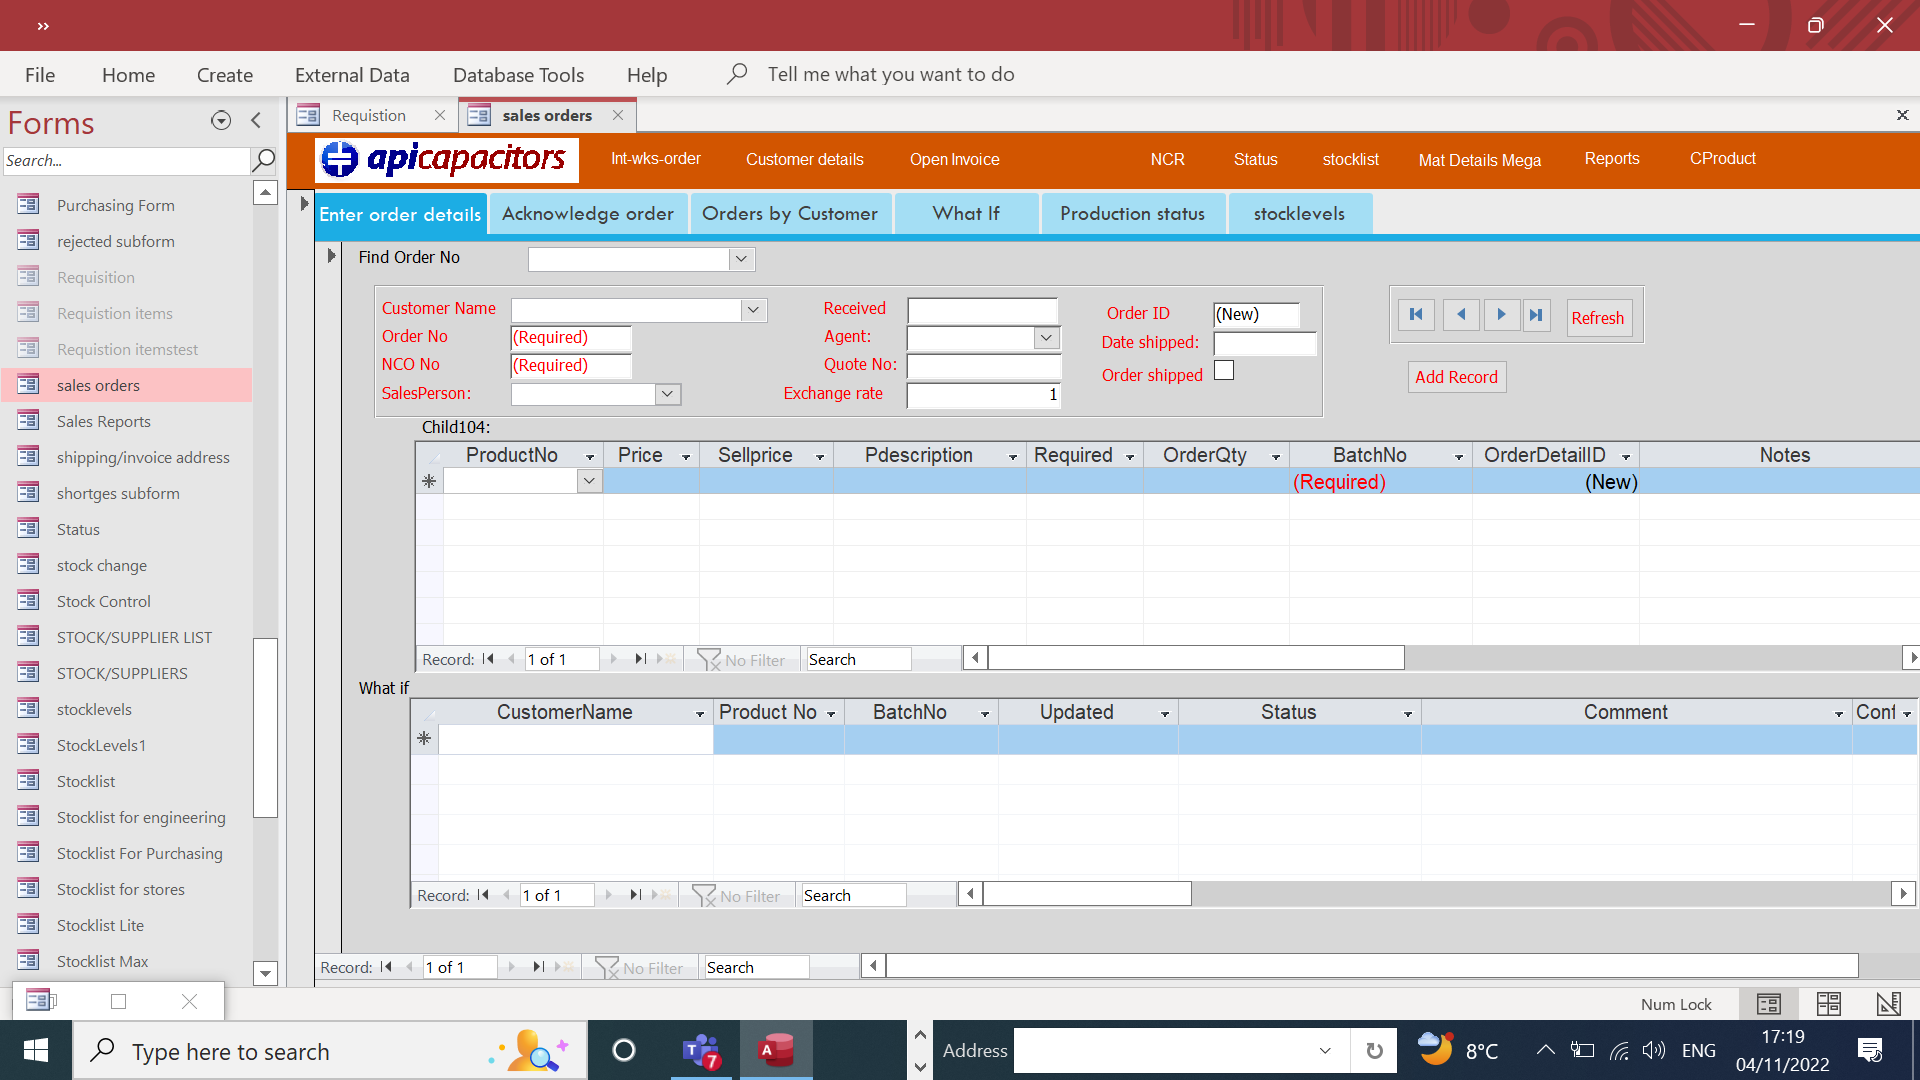The width and height of the screenshot is (1920, 1080).
Task: Collapse the Forms navigation pane
Action: [256, 121]
